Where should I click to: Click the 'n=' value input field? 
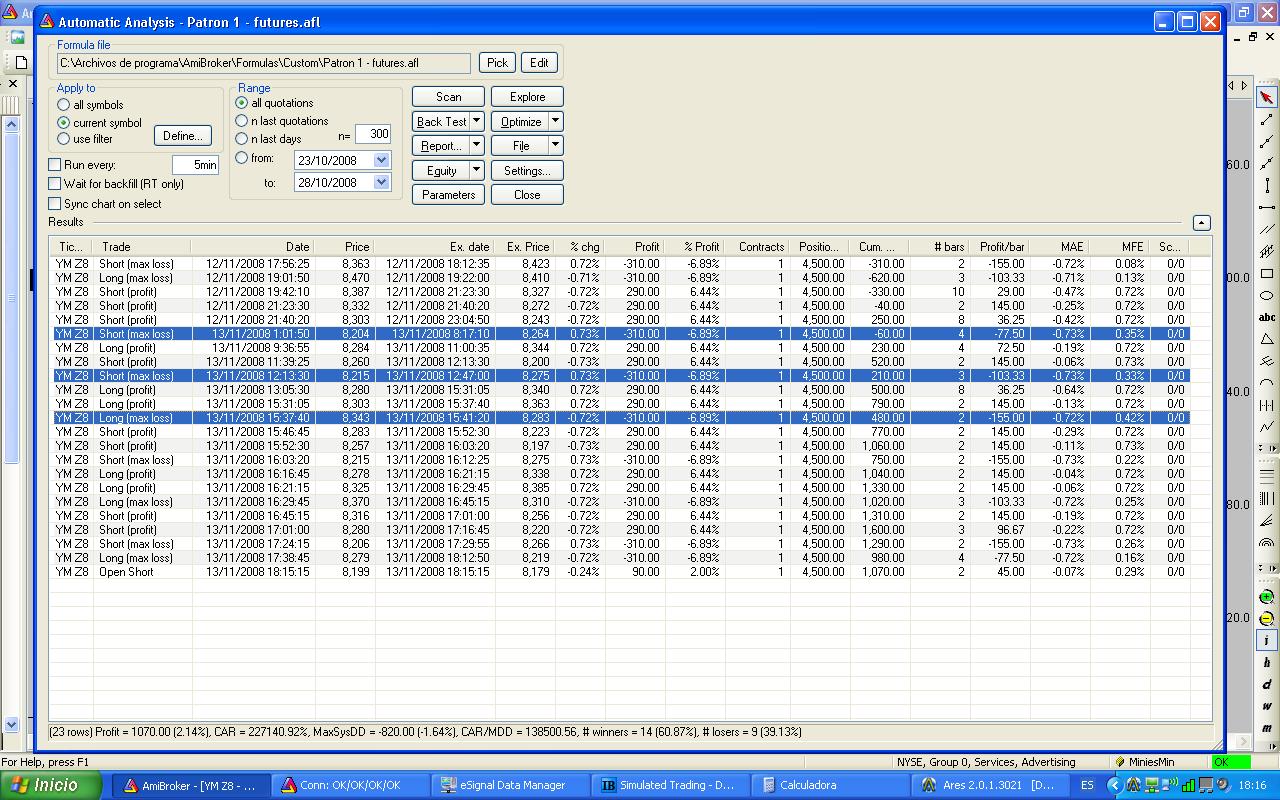coord(372,134)
